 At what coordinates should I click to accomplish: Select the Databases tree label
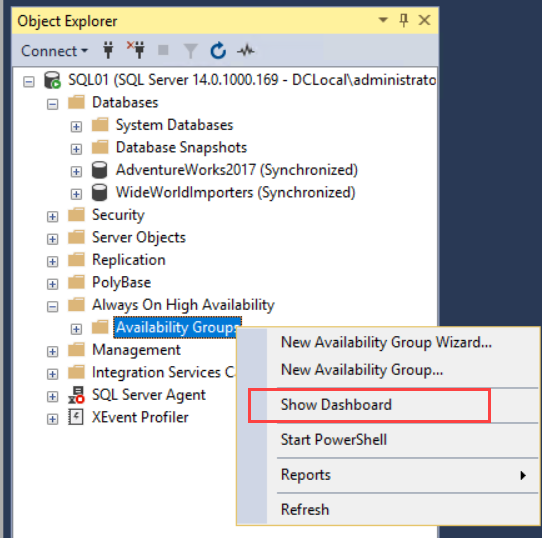[x=125, y=102]
